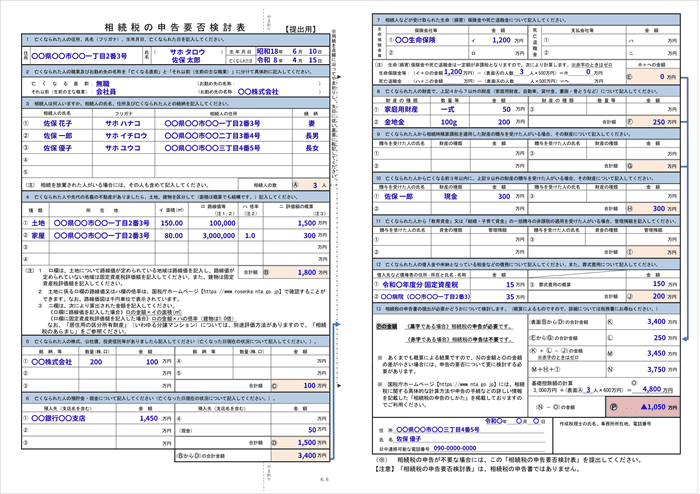Screen dimensions: 700x494
Task: Click the Ⓒ stock total 100 万円
Action: point(300,385)
